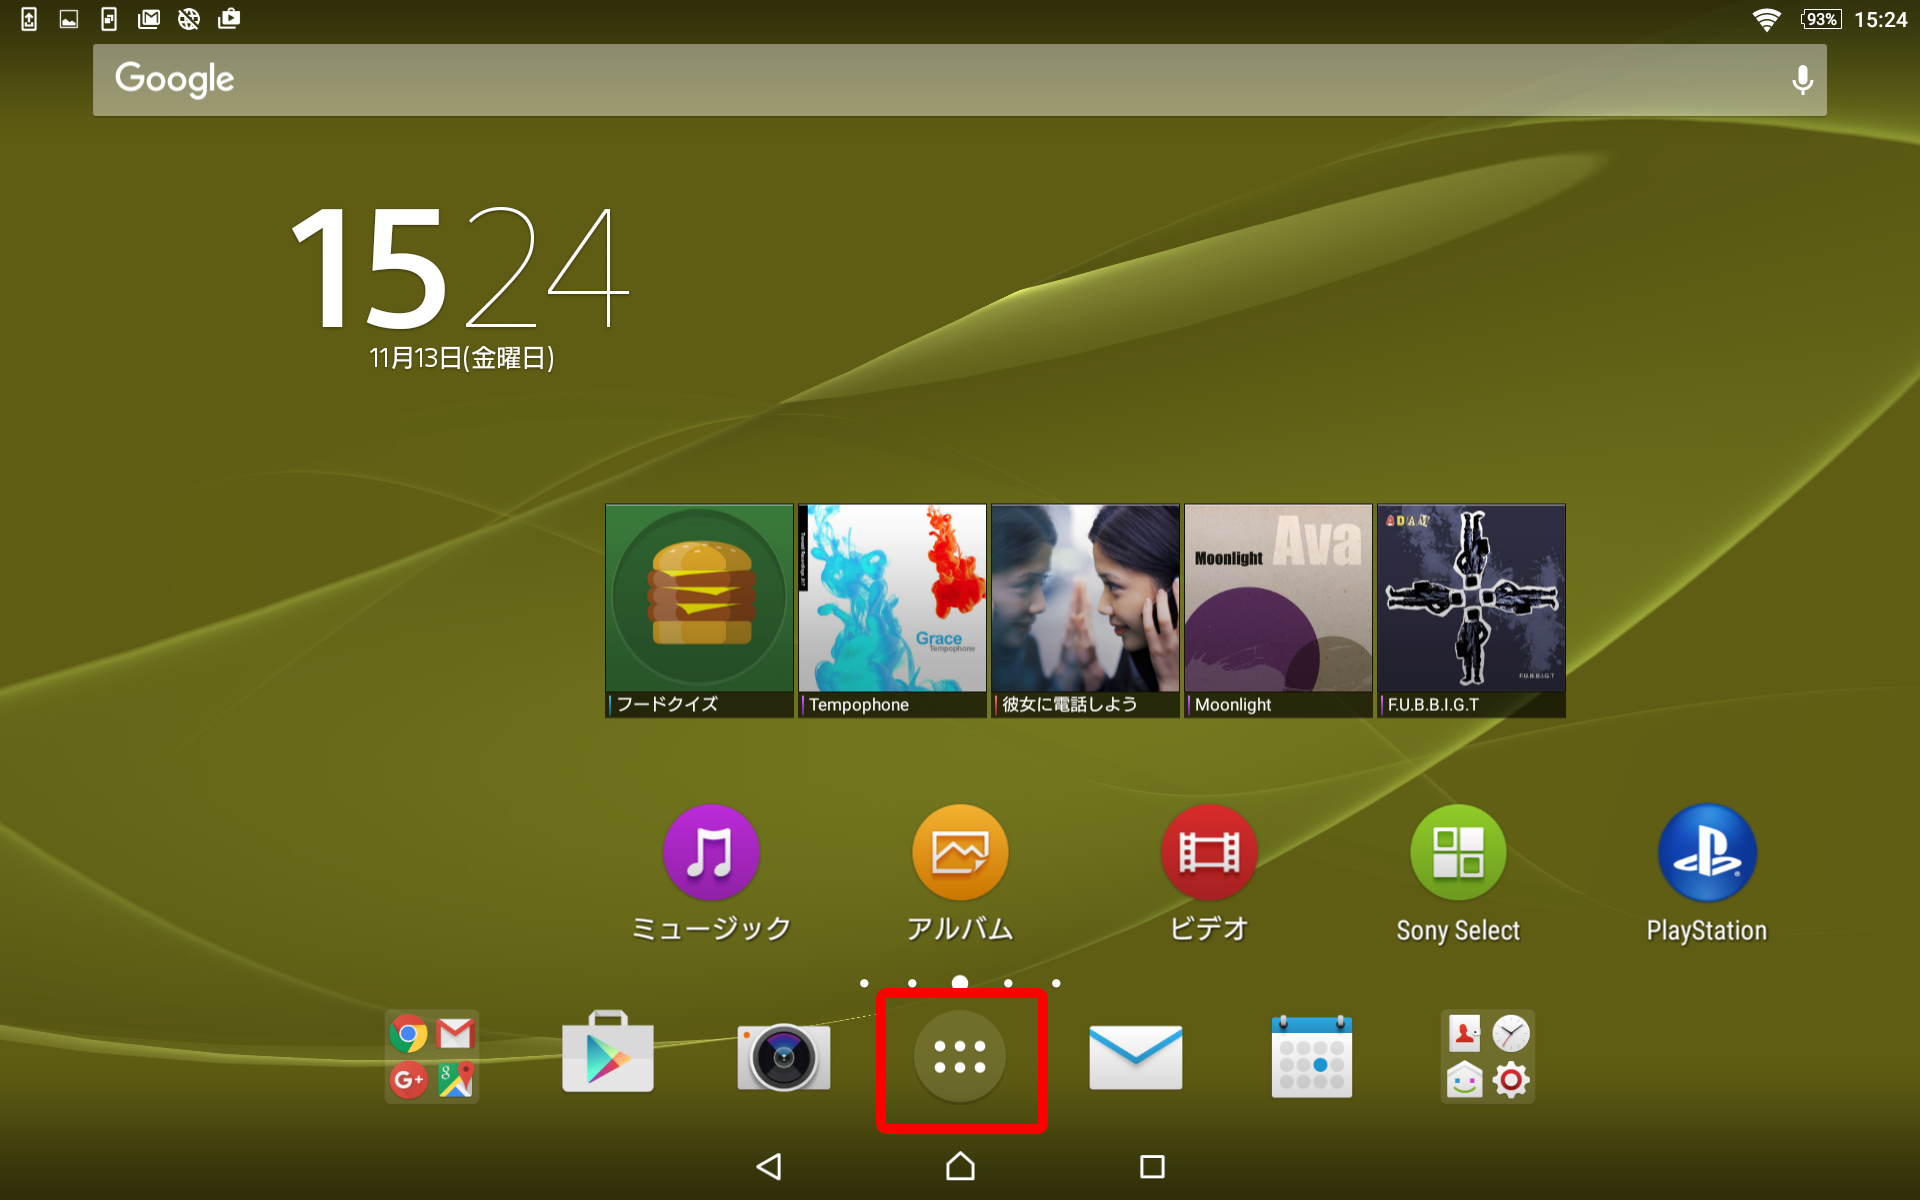Screen dimensions: 1920x1200
Task: Open the Google Play Store
Action: tap(608, 1053)
